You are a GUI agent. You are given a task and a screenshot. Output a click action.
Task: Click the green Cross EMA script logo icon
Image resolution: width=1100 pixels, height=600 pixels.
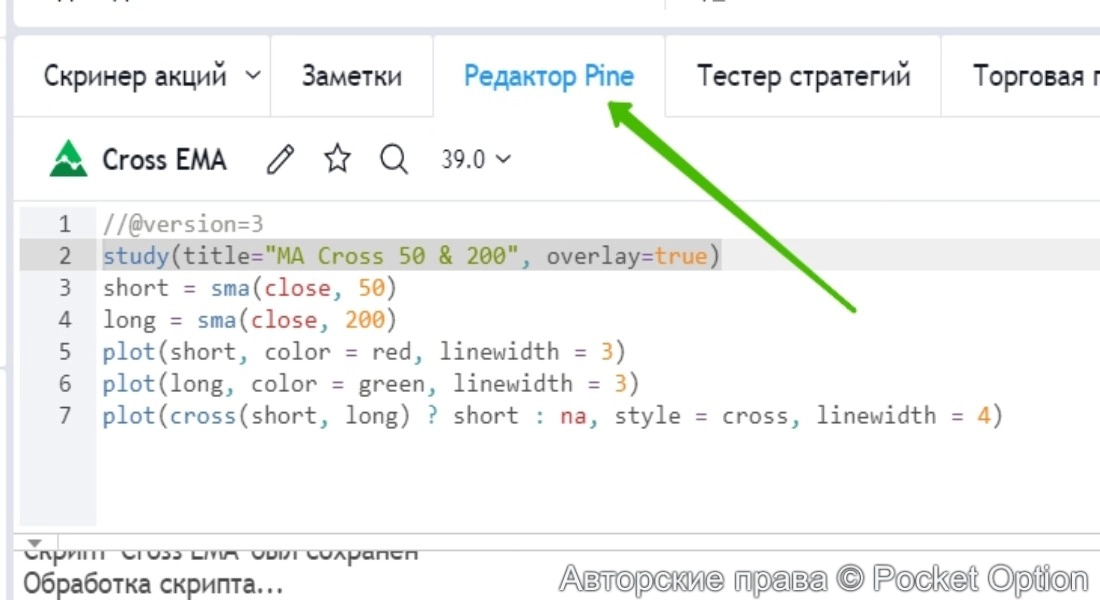68,159
